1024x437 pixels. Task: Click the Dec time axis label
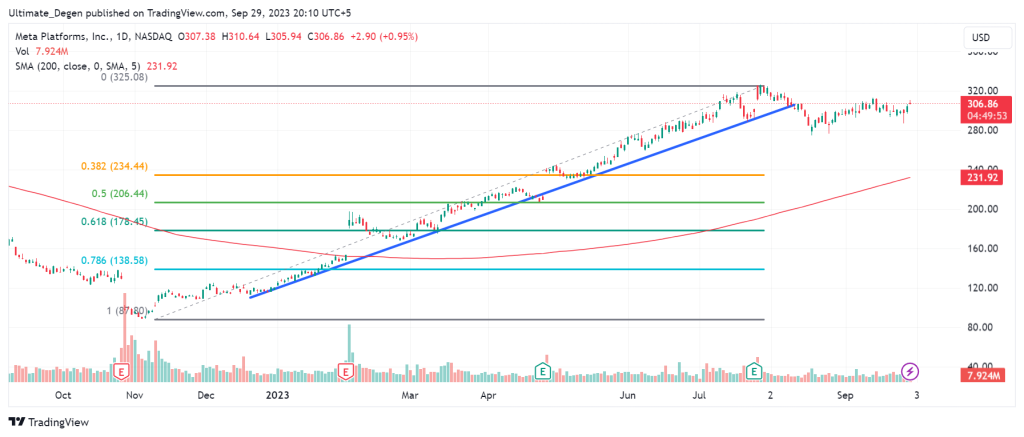[206, 395]
